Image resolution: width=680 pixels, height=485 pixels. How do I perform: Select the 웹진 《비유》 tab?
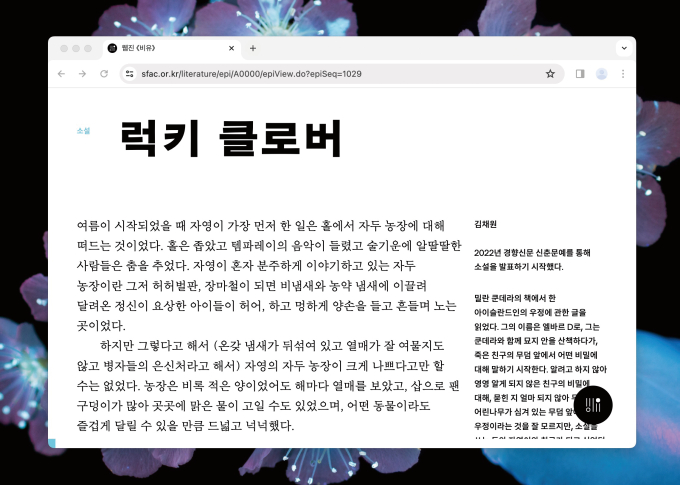point(171,48)
